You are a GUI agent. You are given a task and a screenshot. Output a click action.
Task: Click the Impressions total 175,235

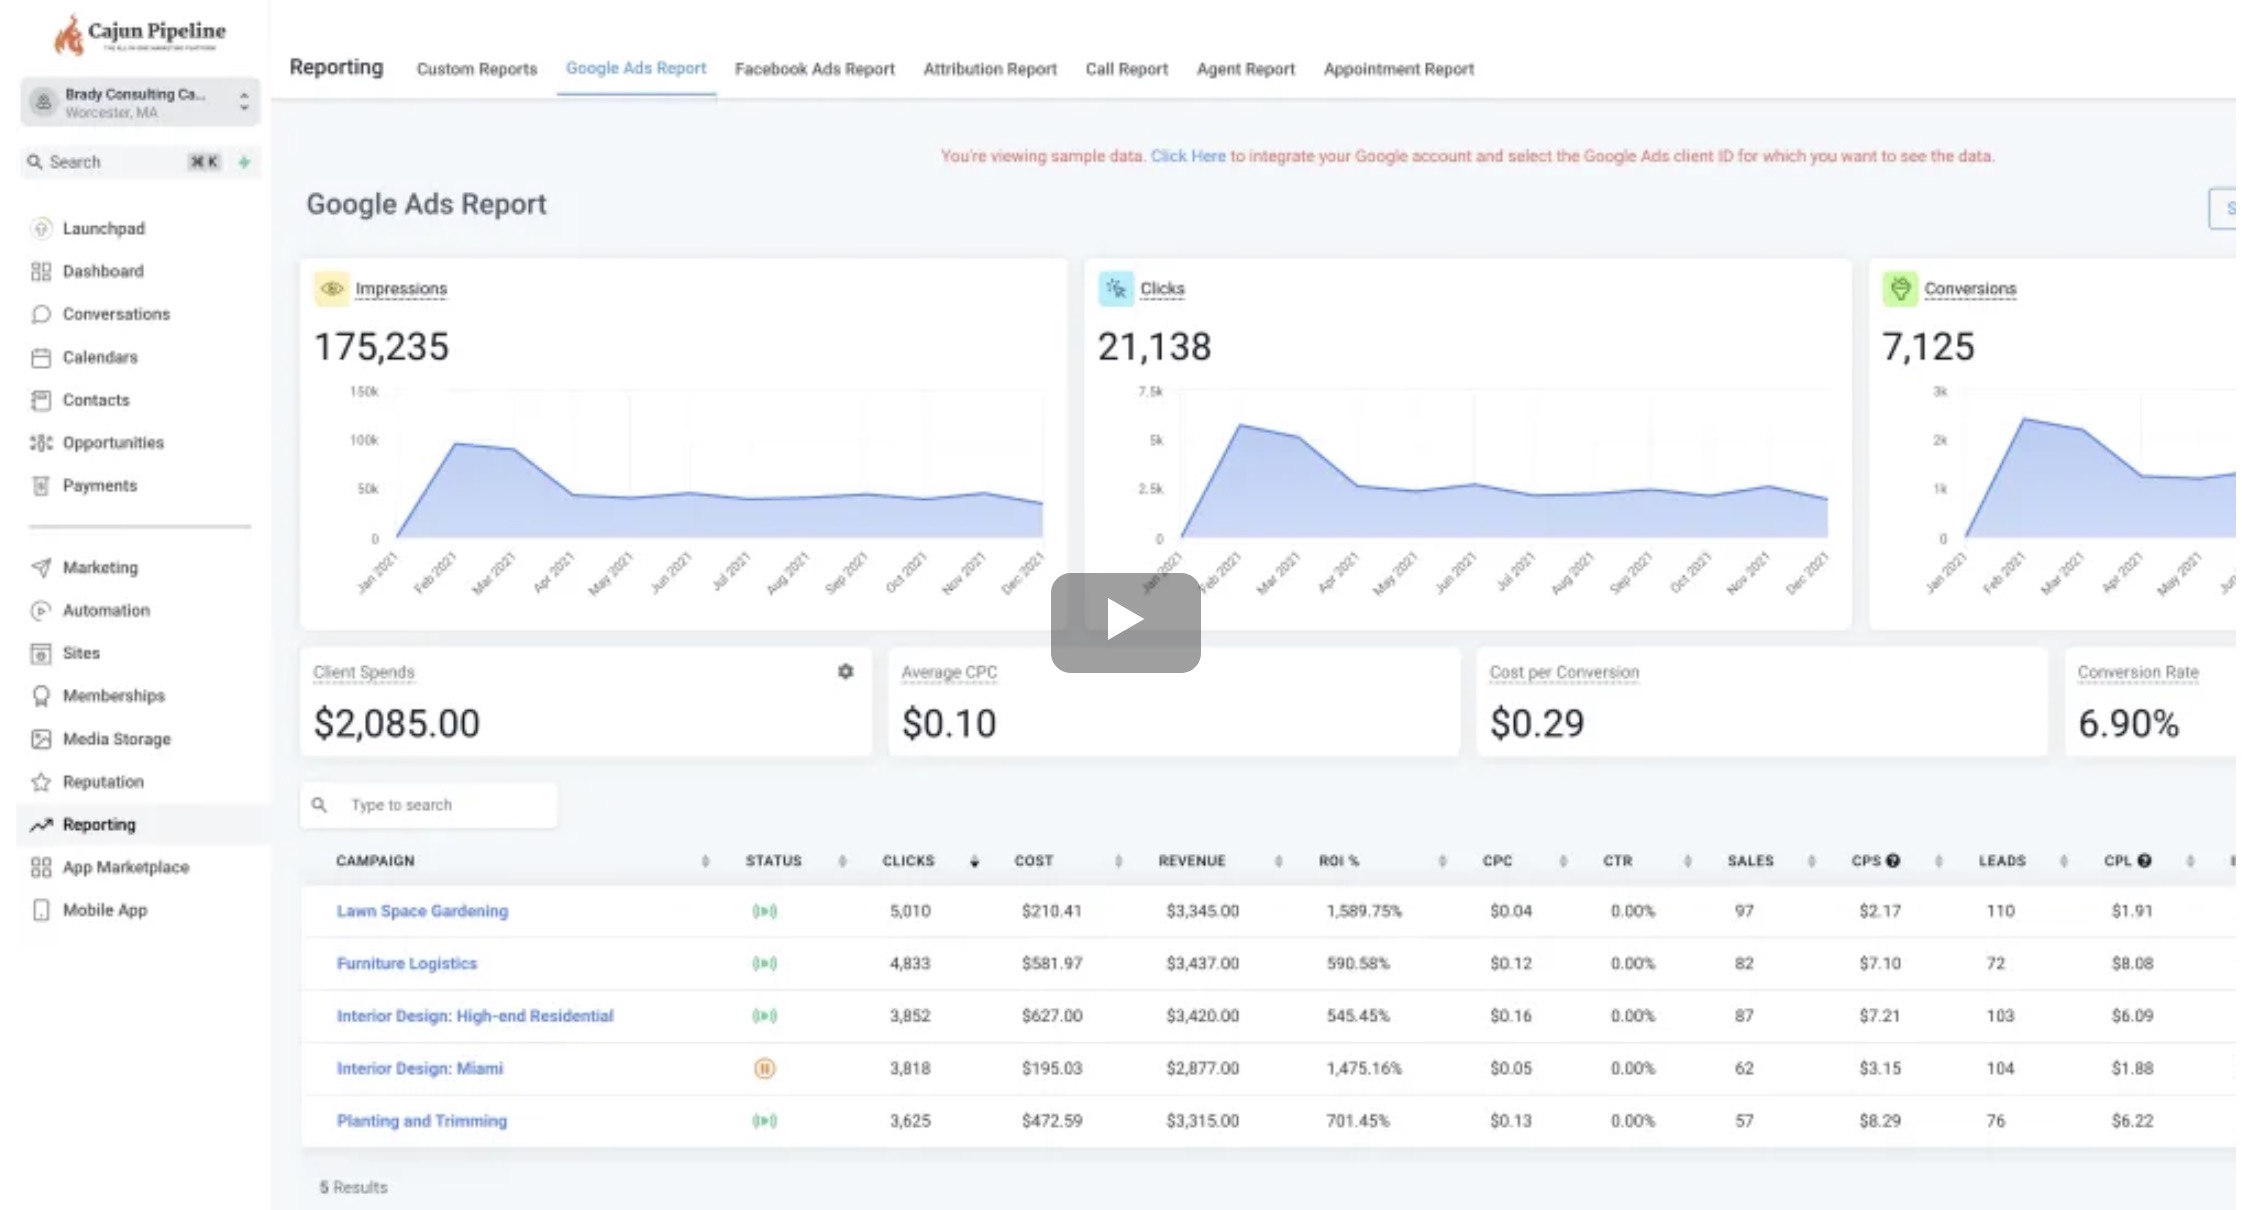[x=382, y=347]
